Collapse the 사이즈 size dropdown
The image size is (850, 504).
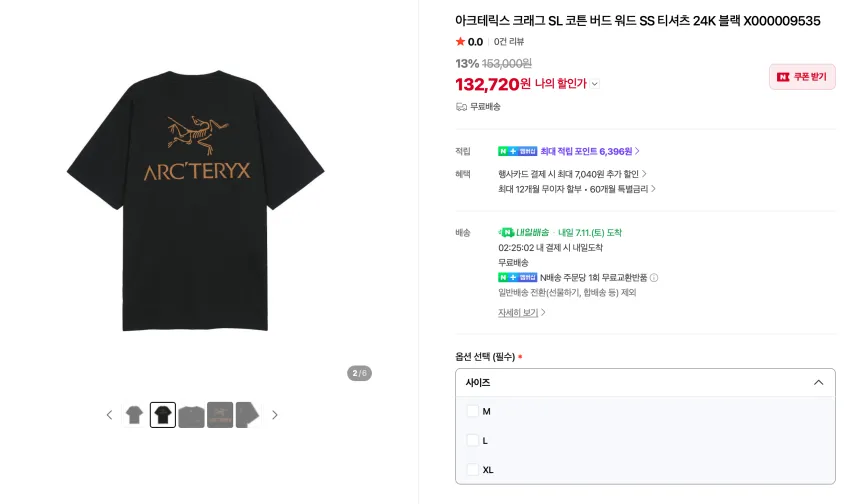click(645, 383)
